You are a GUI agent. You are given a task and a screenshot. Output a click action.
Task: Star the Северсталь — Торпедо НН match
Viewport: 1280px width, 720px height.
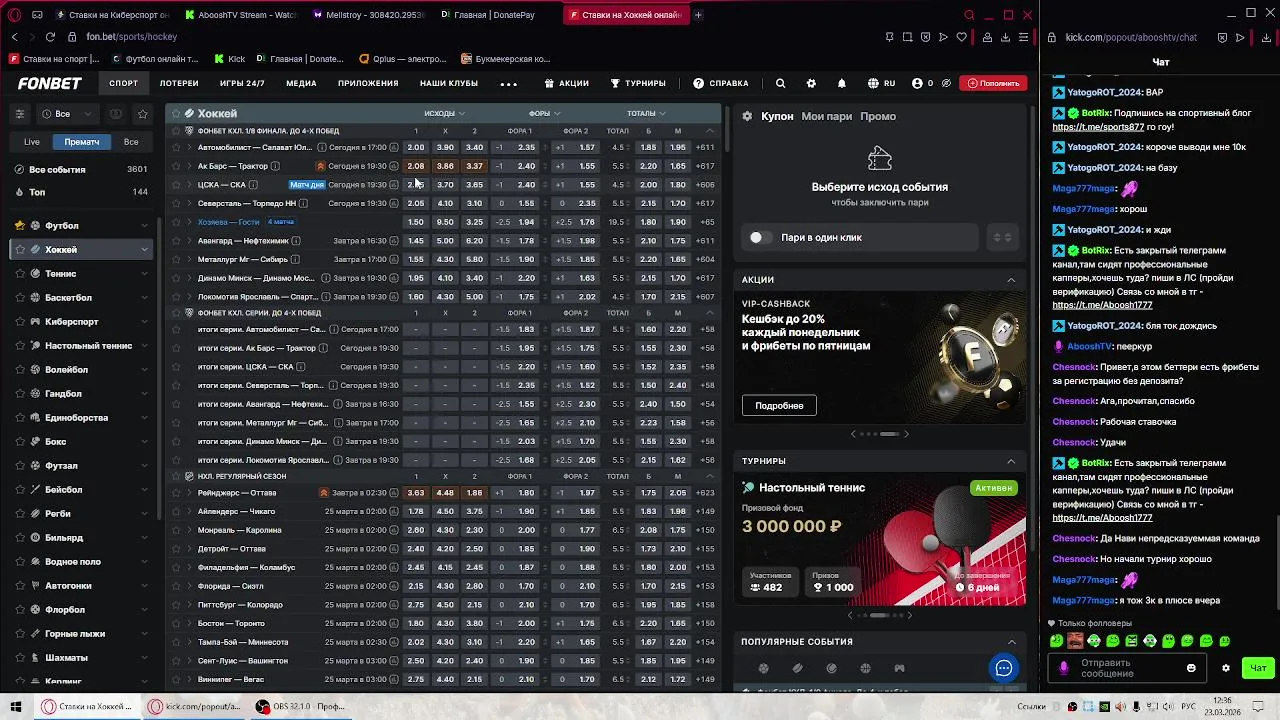(x=176, y=204)
